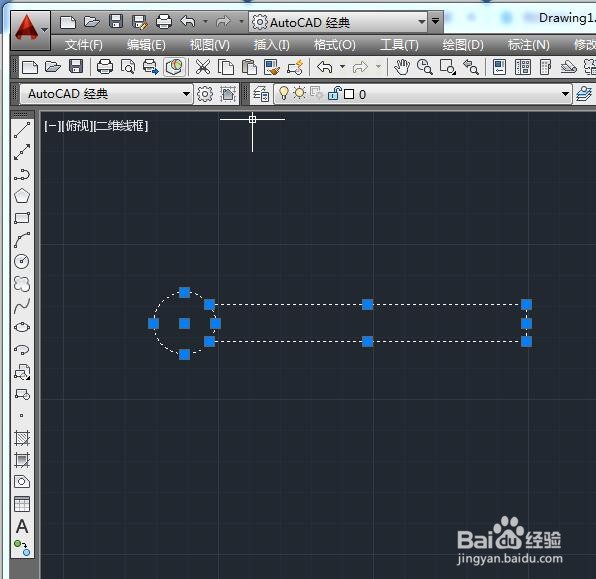The width and height of the screenshot is (596, 579).
Task: Click Make Object's Layer Current icon
Action: [584, 94]
